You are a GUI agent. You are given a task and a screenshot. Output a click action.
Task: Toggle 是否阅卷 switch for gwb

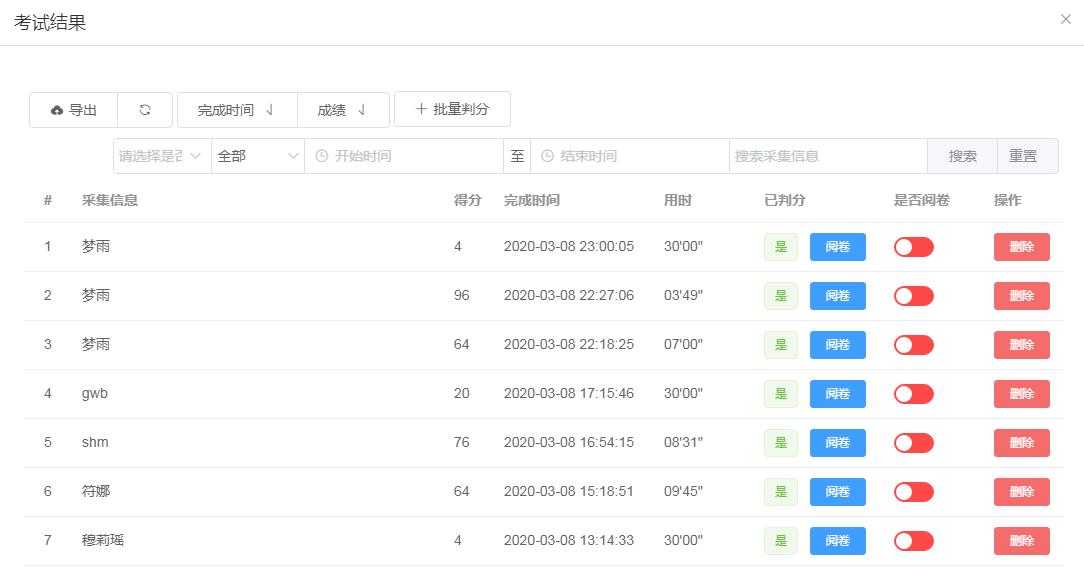pos(913,394)
